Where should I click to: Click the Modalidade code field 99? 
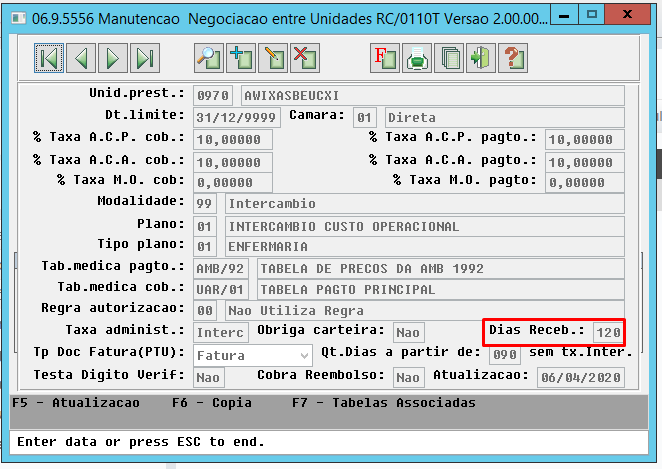point(205,203)
